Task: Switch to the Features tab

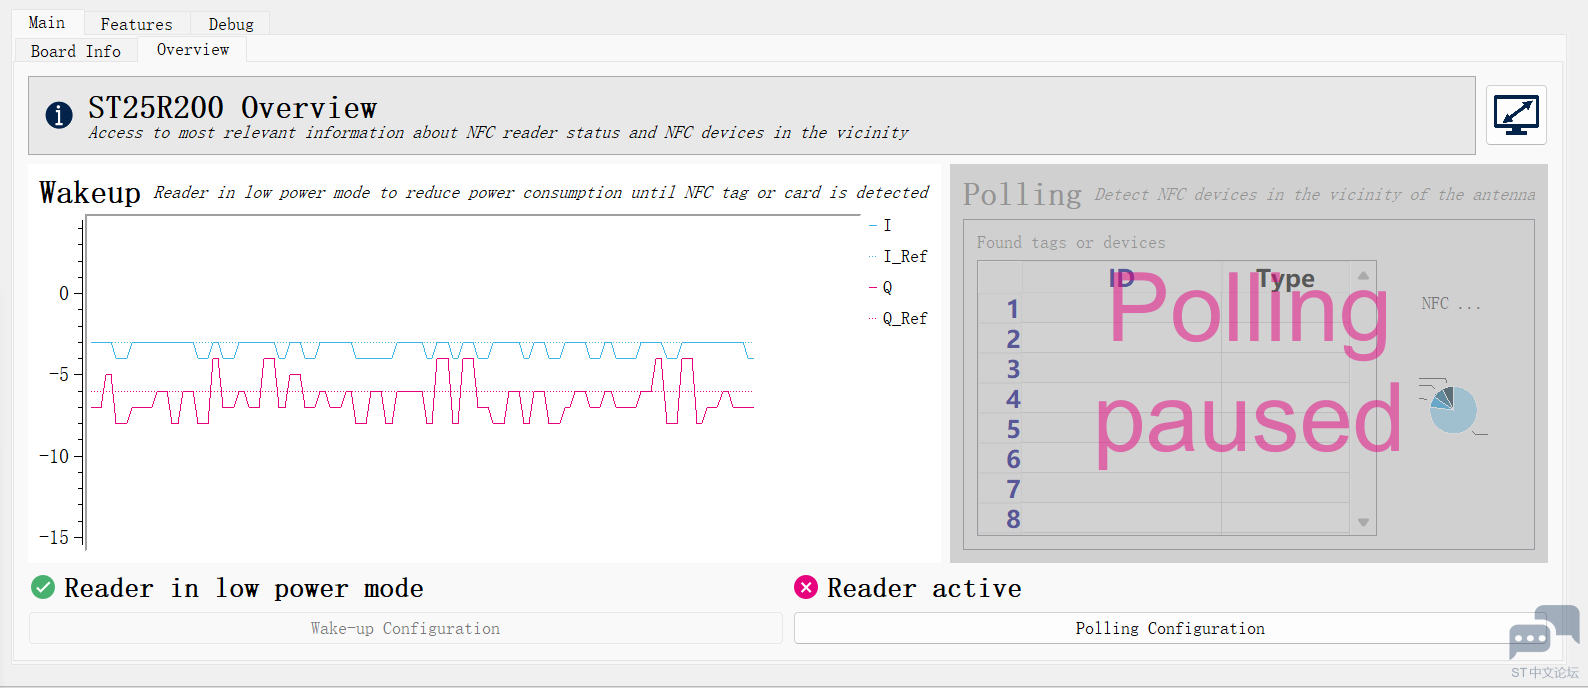Action: click(x=136, y=24)
